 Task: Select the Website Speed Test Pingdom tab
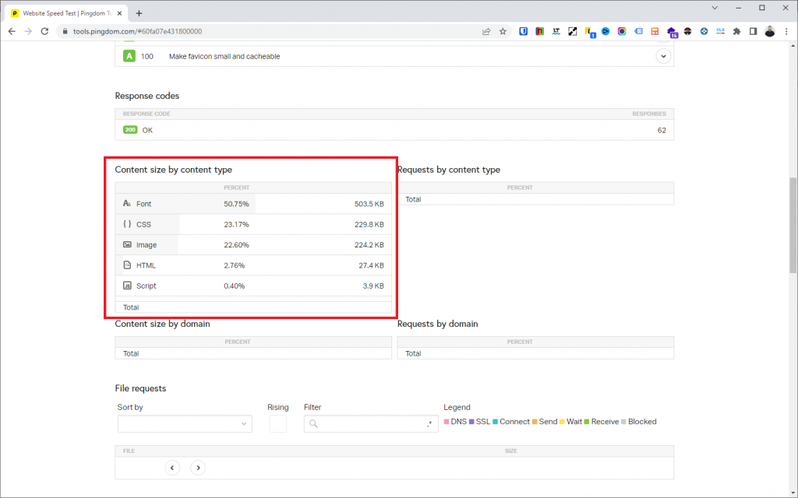pos(66,13)
